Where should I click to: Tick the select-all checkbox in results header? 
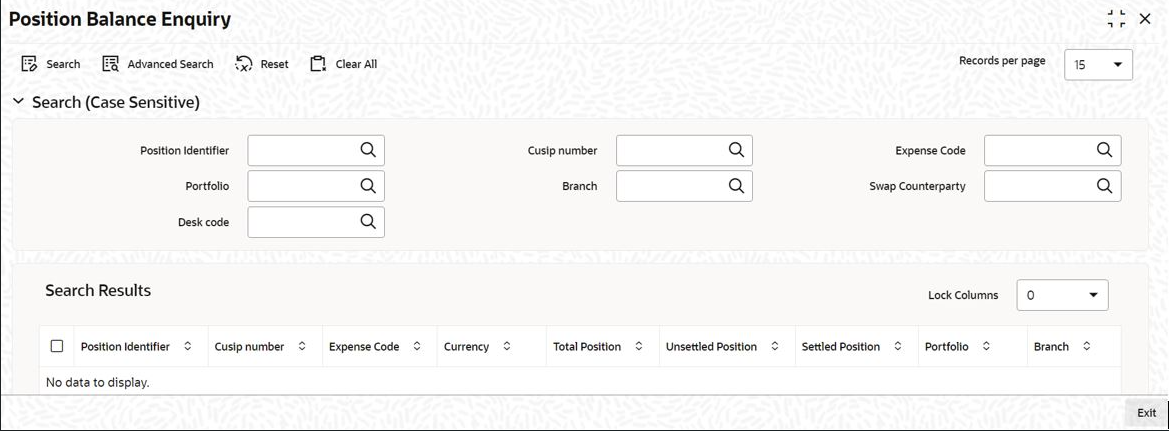[x=57, y=346]
